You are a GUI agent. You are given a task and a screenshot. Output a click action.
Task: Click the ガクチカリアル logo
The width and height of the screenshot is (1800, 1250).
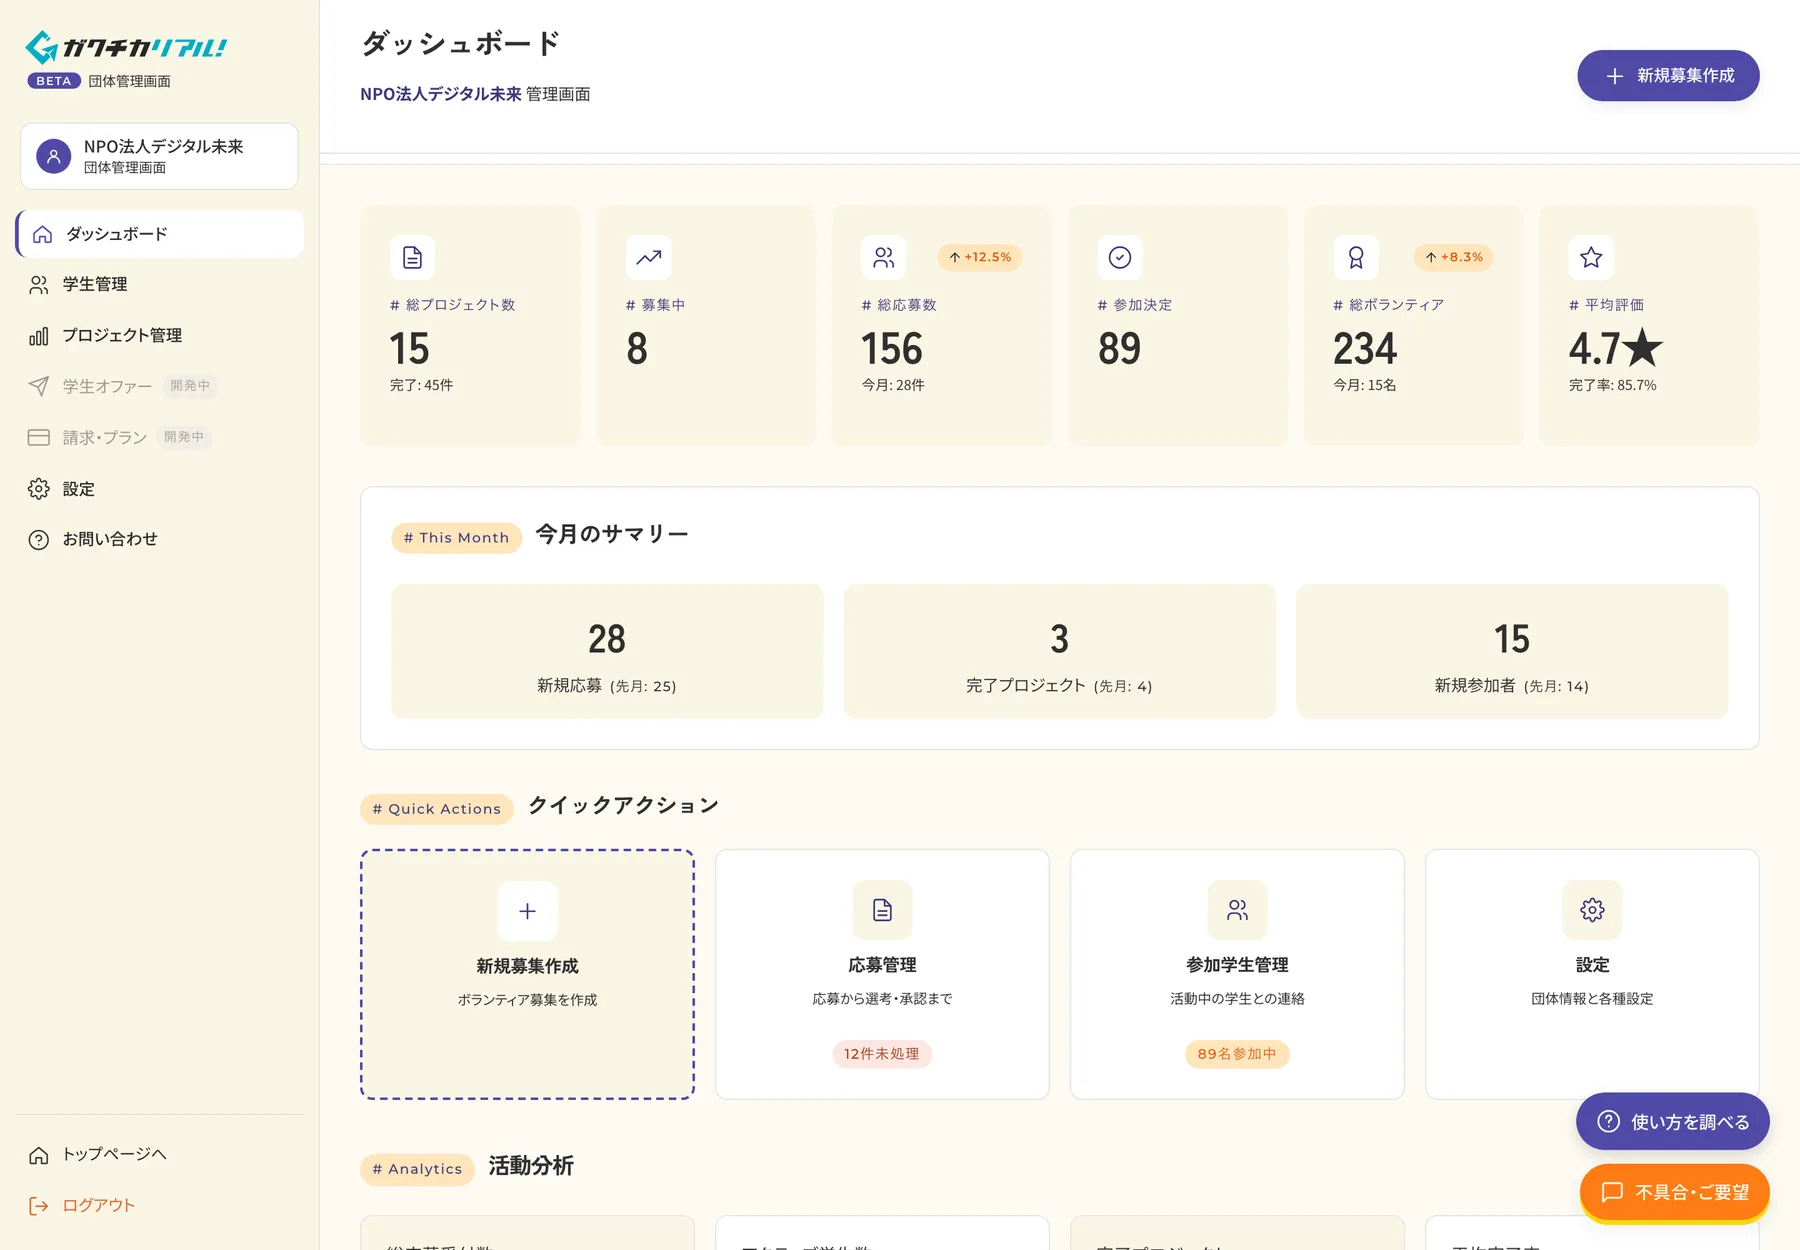(x=126, y=47)
